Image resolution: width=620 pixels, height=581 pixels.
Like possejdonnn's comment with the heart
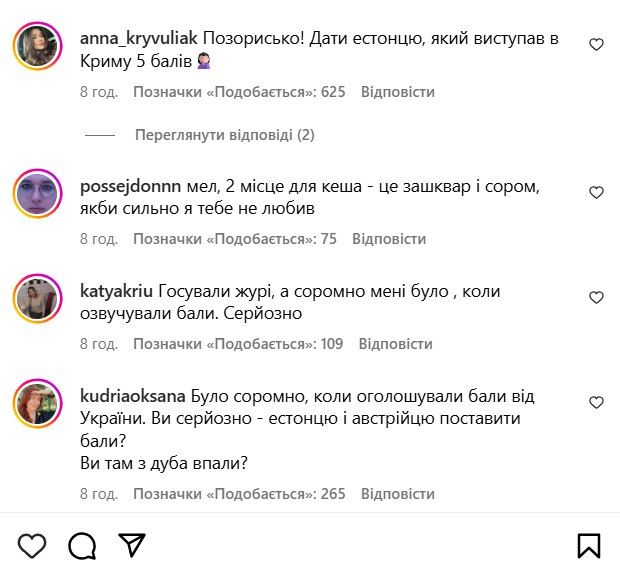596,192
